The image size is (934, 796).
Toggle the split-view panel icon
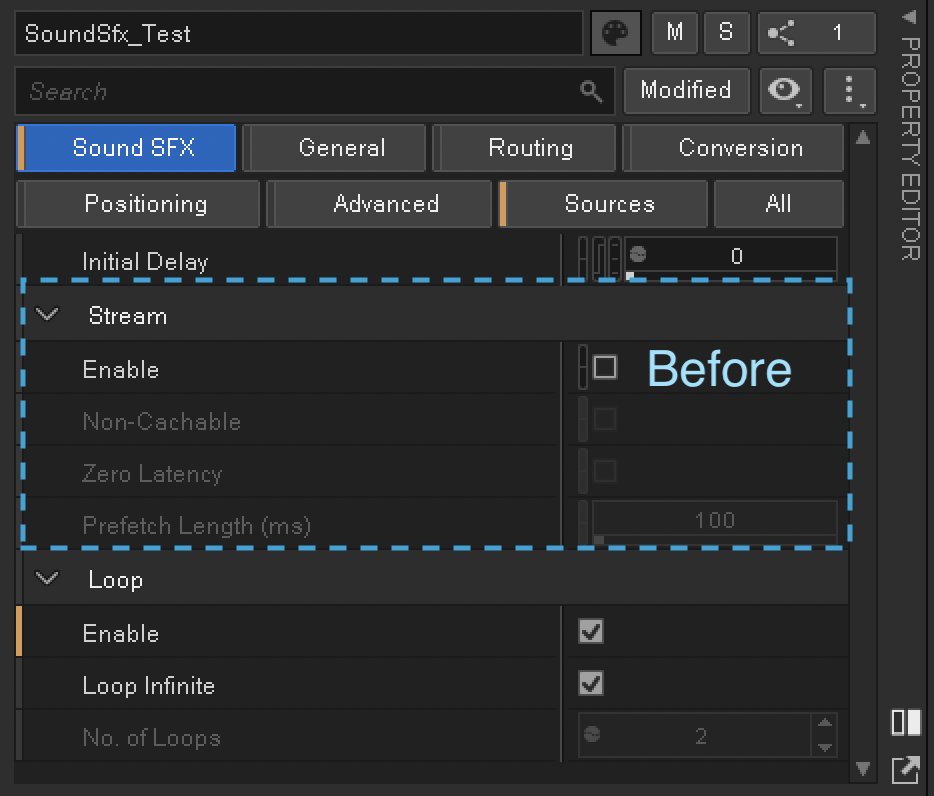pyautogui.click(x=905, y=723)
